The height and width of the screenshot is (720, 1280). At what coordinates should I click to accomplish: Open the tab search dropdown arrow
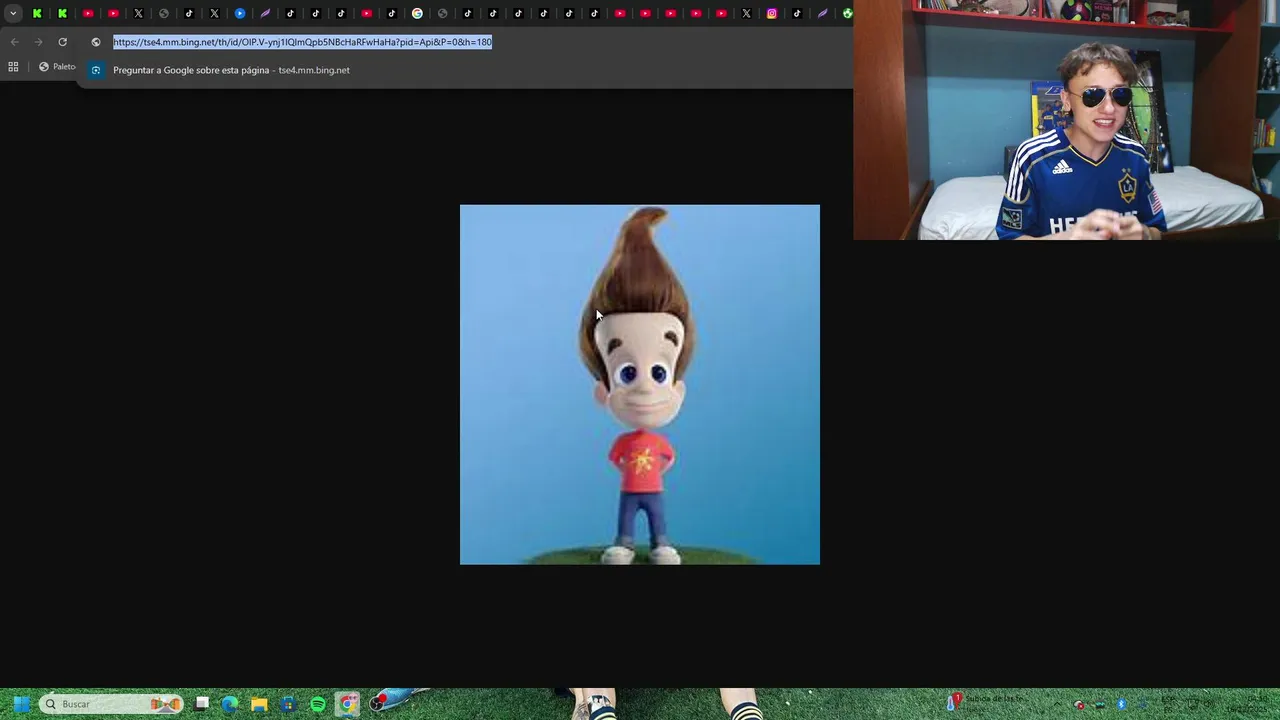point(13,13)
